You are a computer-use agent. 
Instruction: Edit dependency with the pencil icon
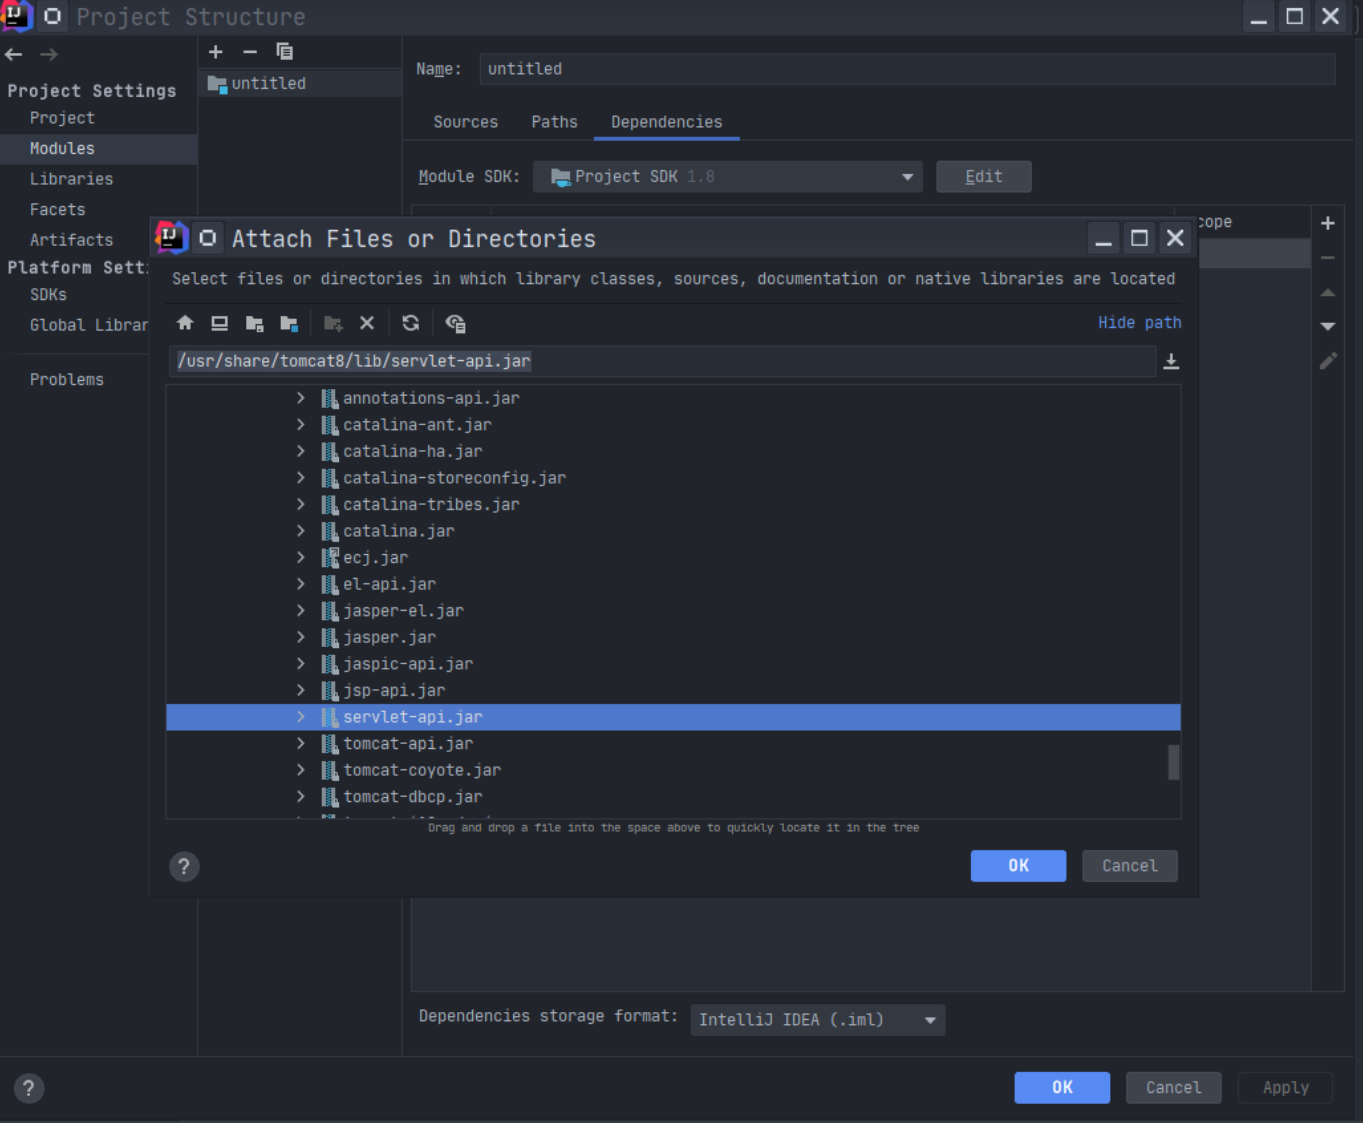[1328, 361]
